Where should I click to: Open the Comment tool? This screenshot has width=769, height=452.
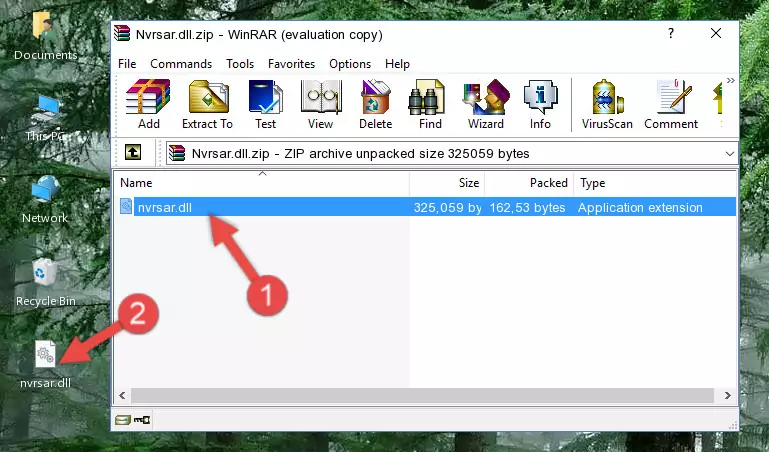[x=671, y=104]
